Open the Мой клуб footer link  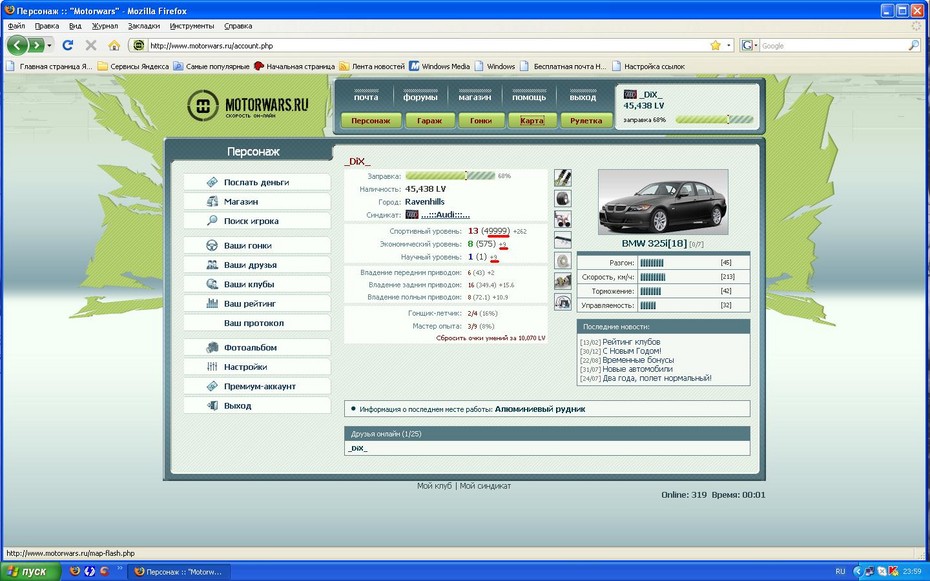click(x=434, y=486)
